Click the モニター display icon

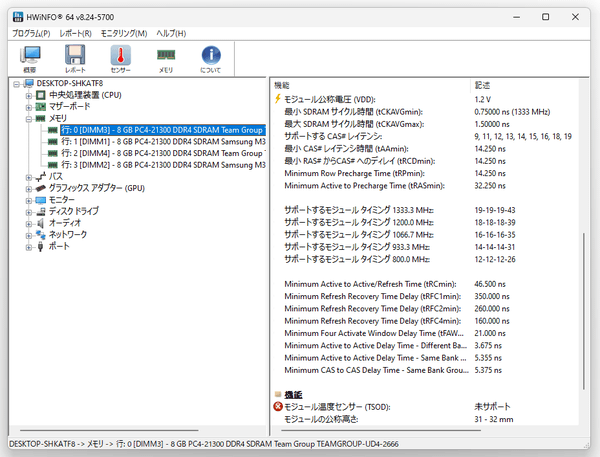pyautogui.click(x=41, y=200)
